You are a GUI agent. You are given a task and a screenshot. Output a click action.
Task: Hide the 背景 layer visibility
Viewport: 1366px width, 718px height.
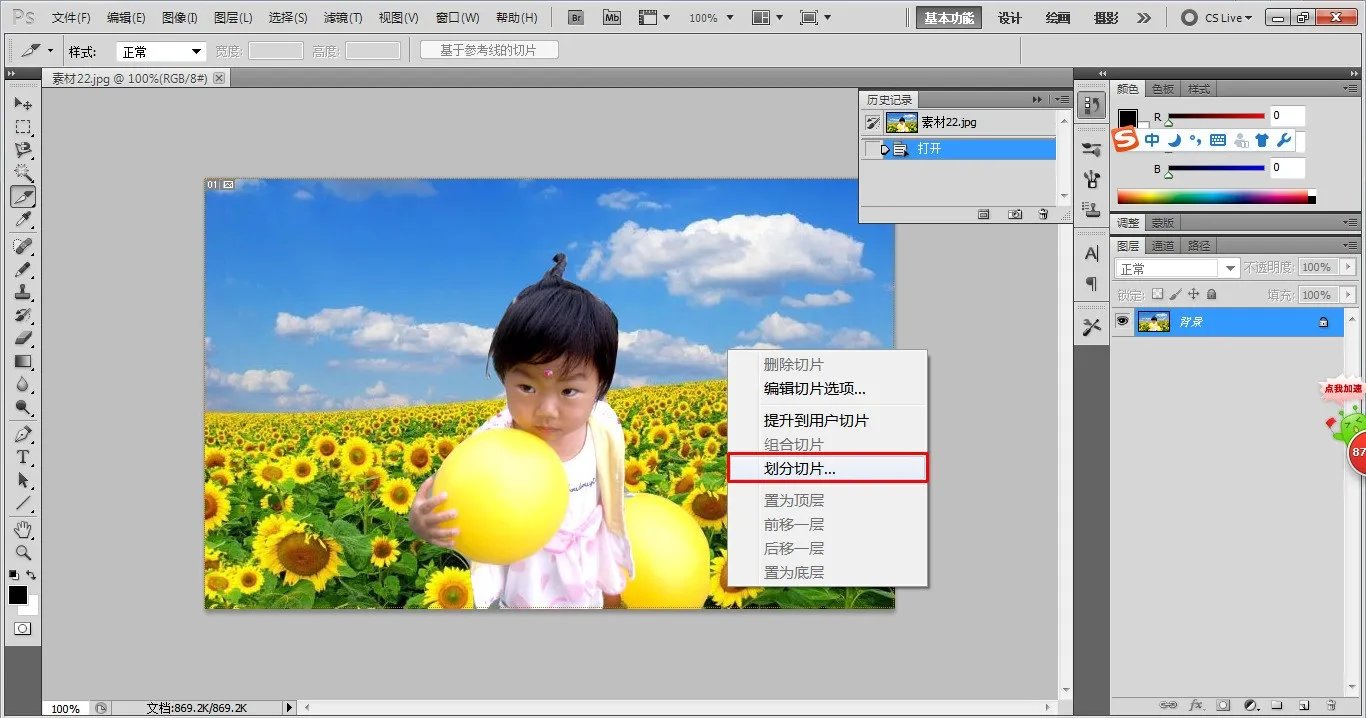pyautogui.click(x=1122, y=321)
